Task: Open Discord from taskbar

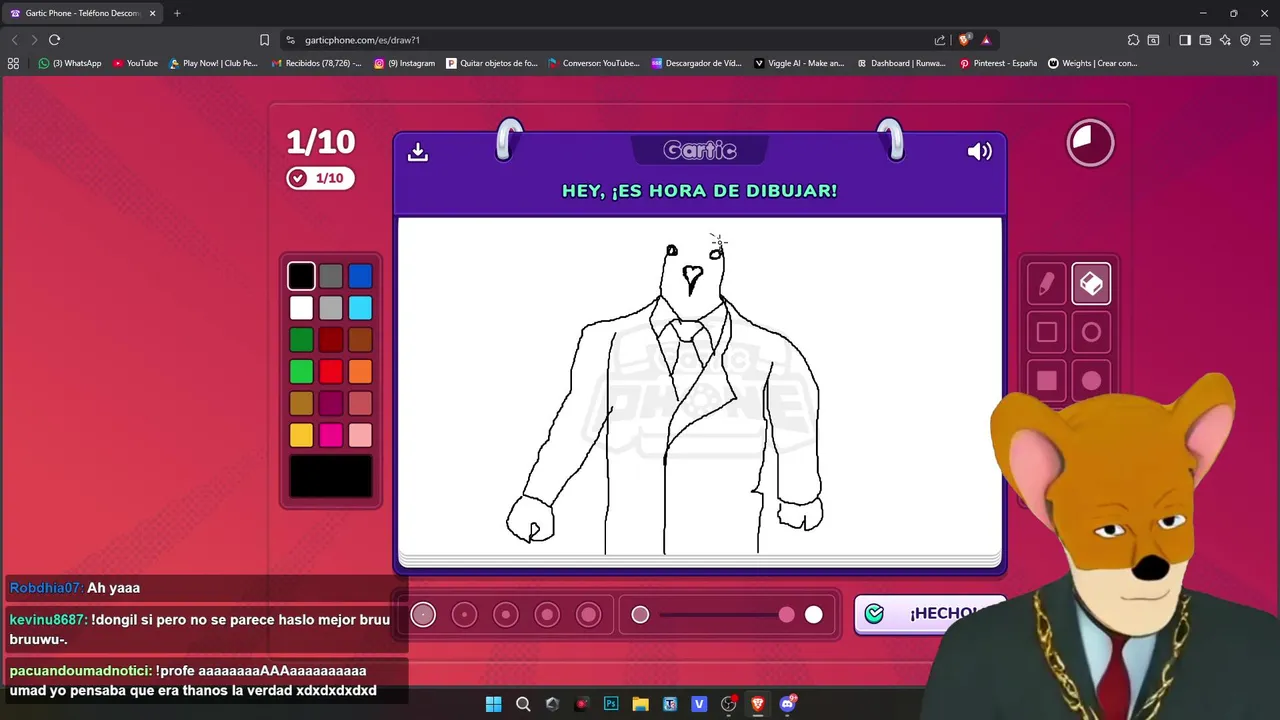Action: (x=787, y=704)
